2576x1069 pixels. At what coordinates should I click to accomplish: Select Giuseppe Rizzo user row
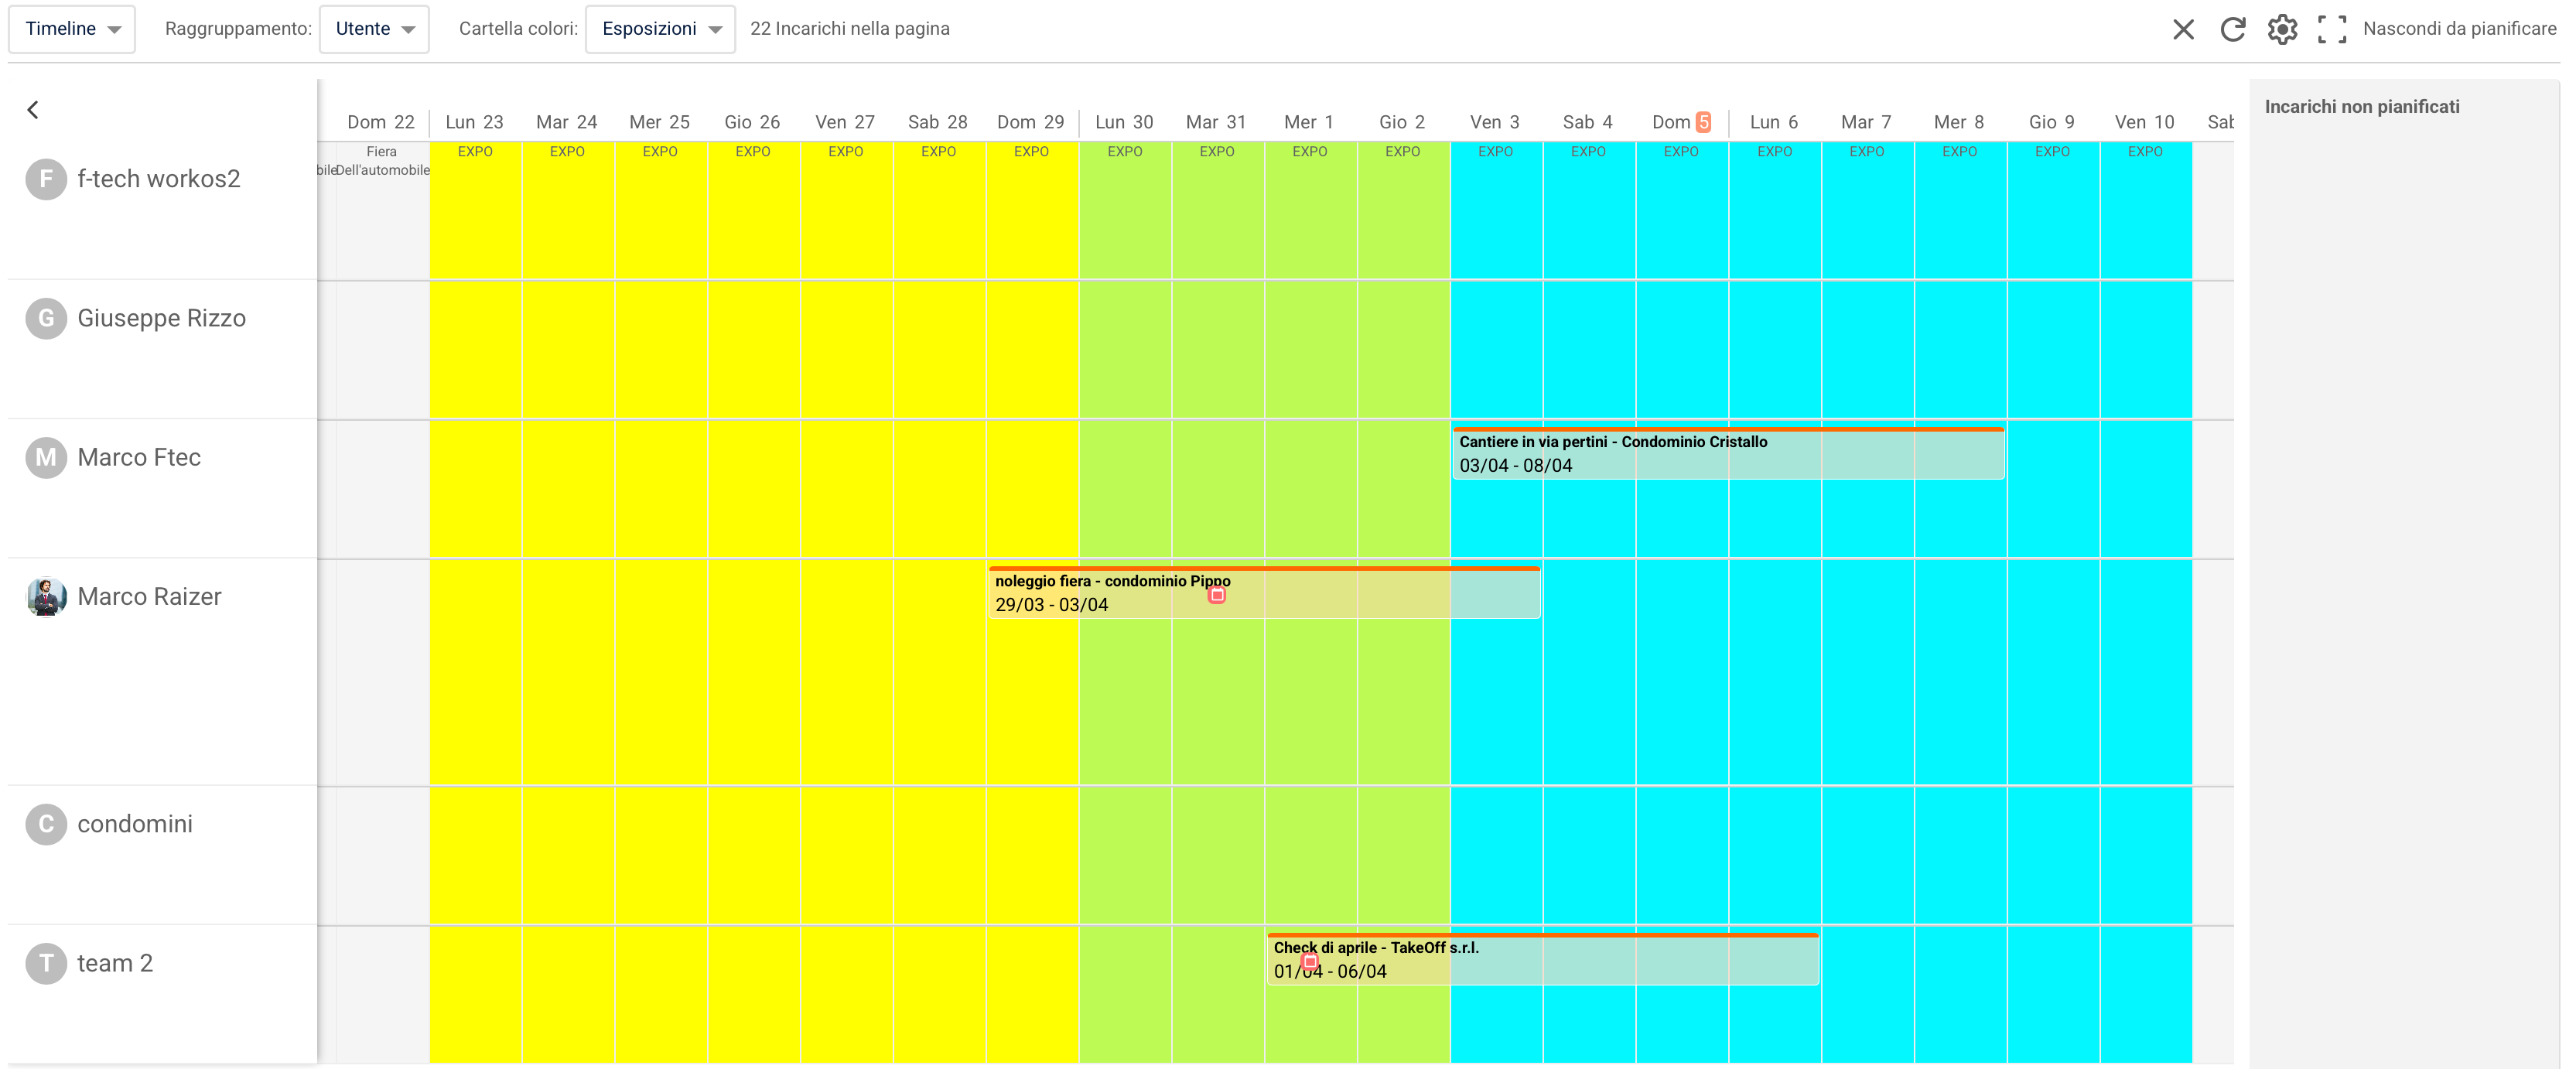162,349
